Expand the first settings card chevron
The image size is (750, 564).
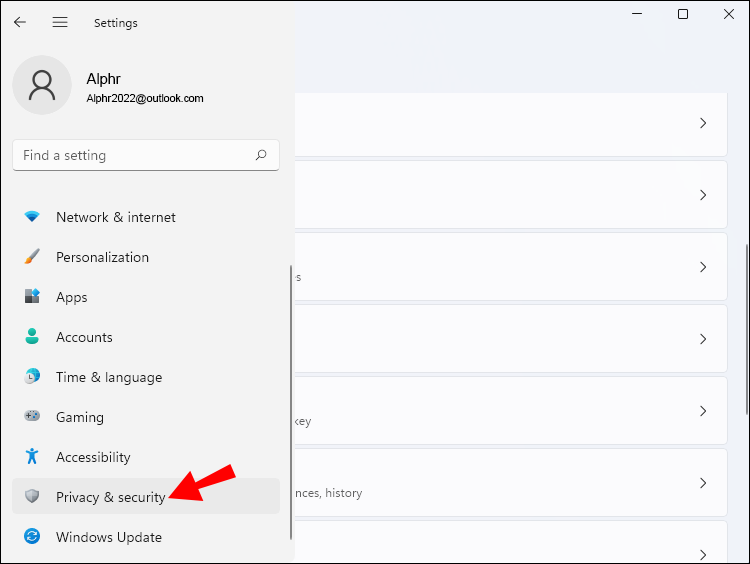[x=703, y=123]
